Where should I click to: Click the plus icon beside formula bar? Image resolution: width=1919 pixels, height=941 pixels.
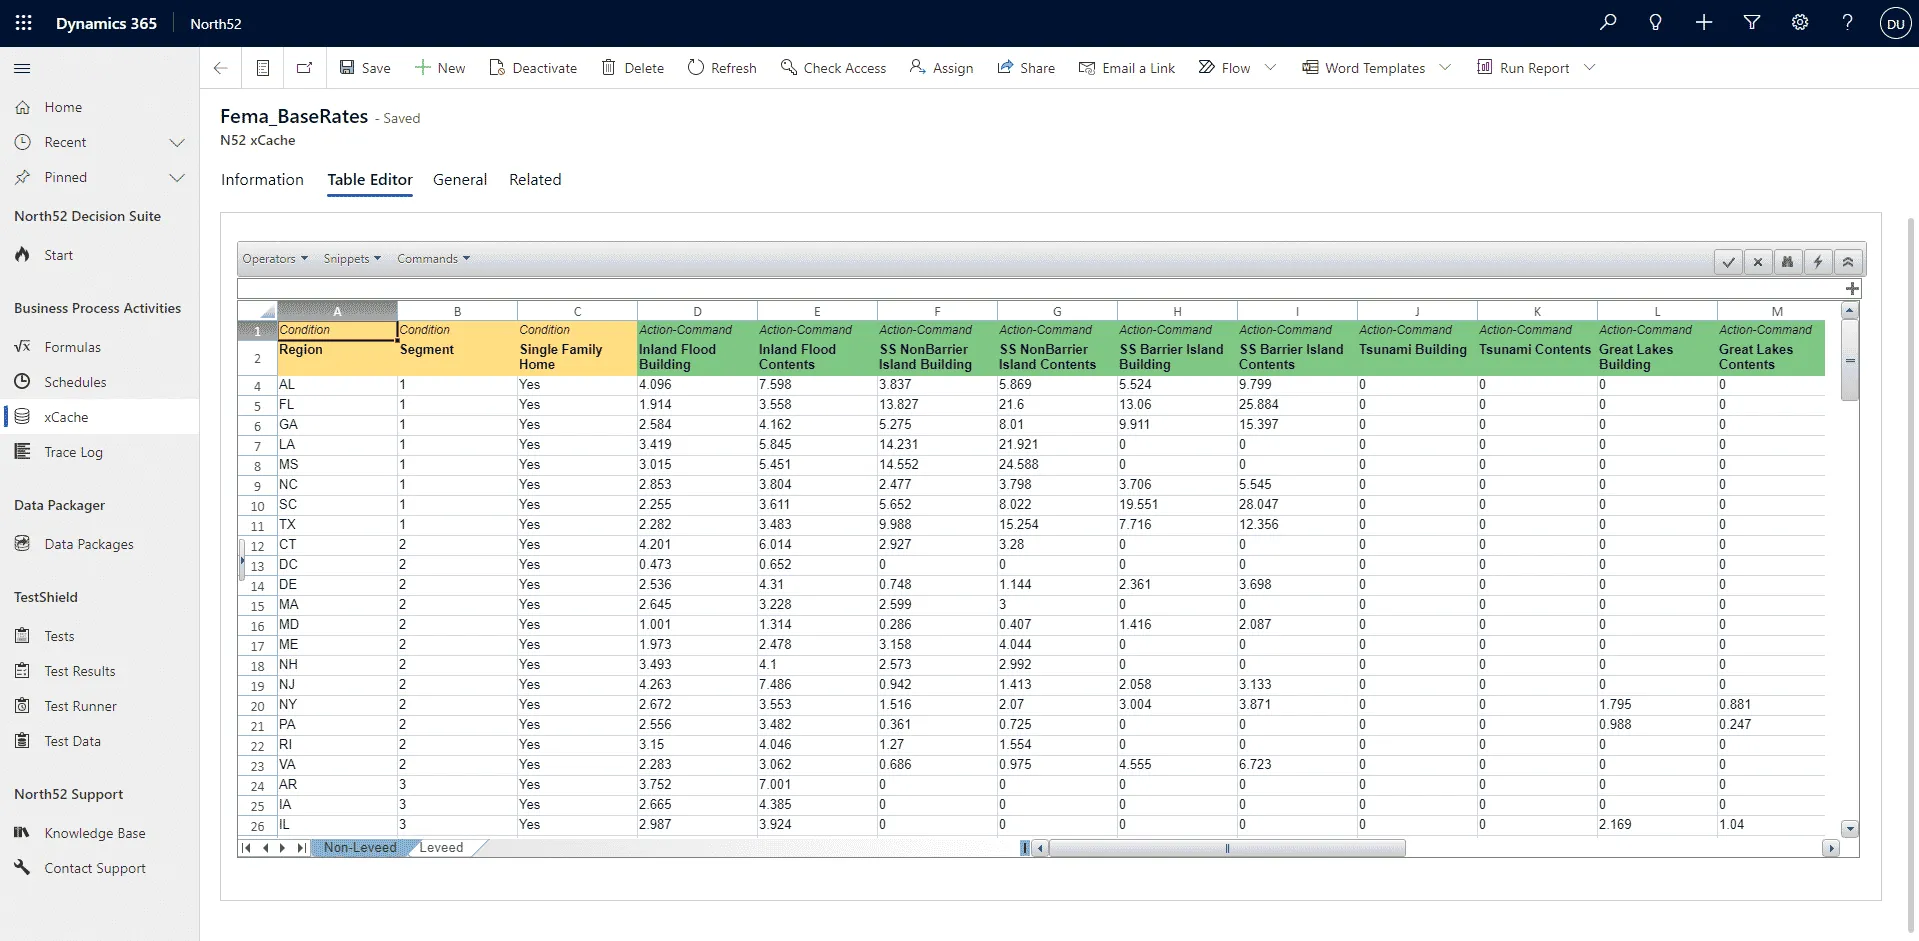tap(1852, 289)
